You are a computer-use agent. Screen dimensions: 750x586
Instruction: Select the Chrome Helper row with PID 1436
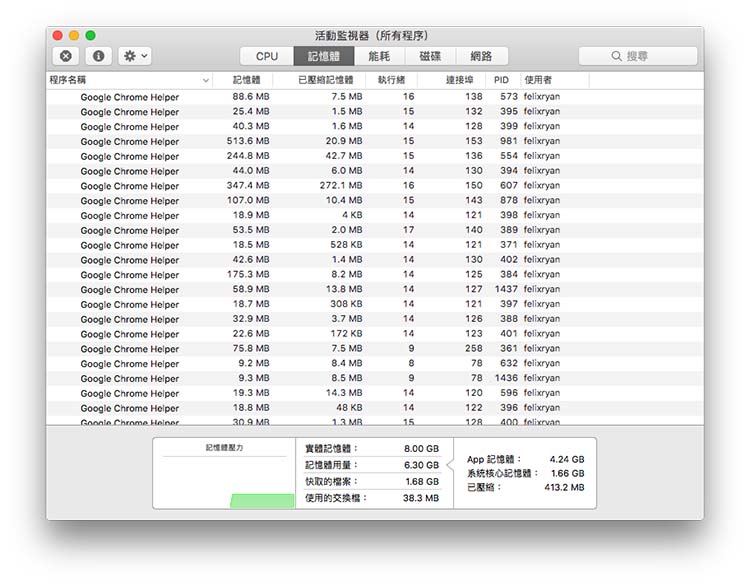tap(375, 378)
